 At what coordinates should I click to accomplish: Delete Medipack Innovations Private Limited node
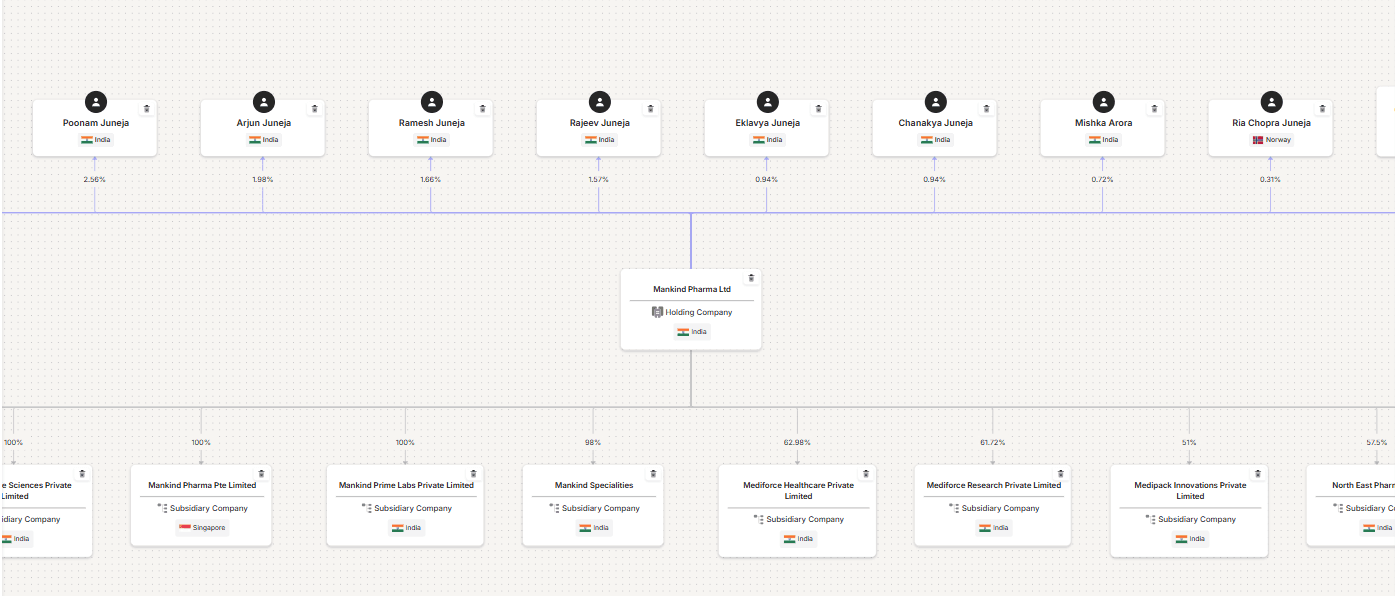1258,474
